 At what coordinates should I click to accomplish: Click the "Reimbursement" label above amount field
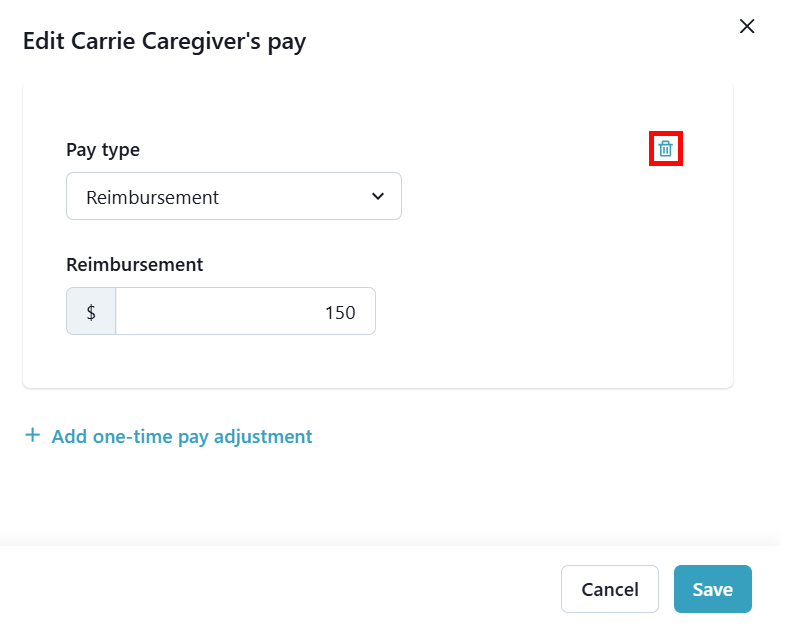tap(134, 265)
